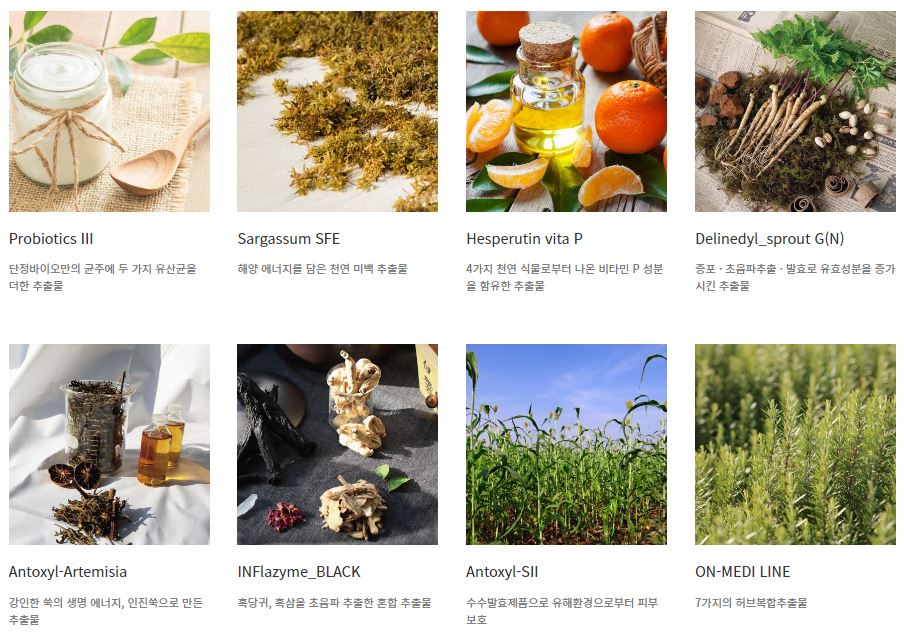Click the description text under ON-MEDI LINE
The height and width of the screenshot is (636, 904).
click(x=751, y=603)
